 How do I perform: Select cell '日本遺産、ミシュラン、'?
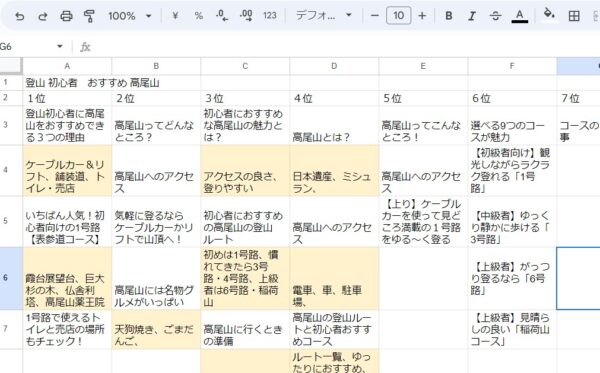(x=334, y=170)
